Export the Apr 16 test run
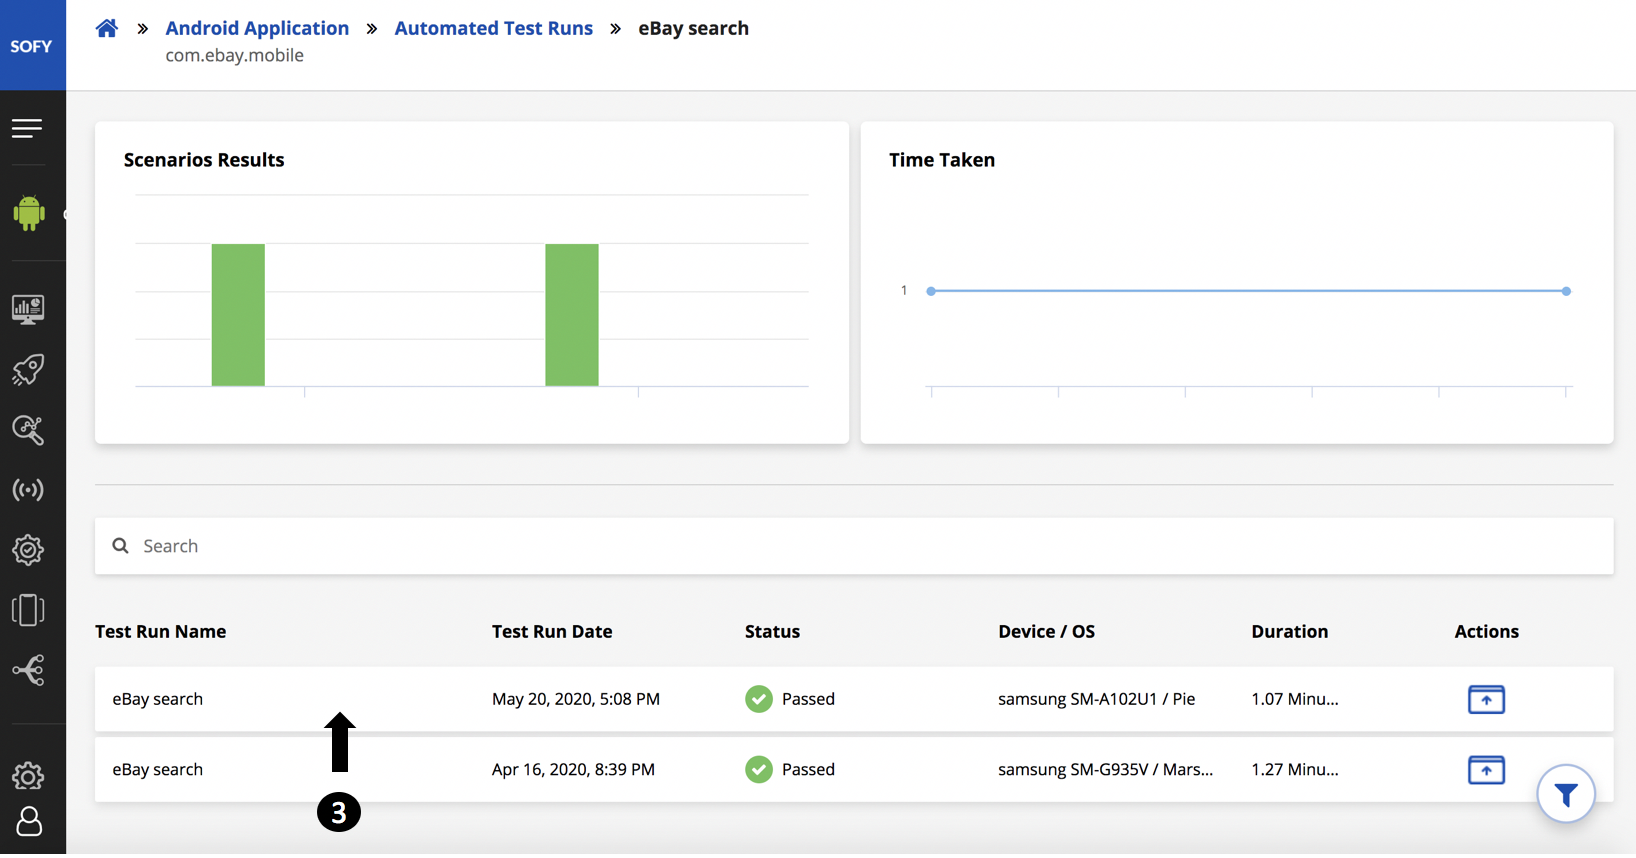1636x858 pixels. coord(1486,770)
